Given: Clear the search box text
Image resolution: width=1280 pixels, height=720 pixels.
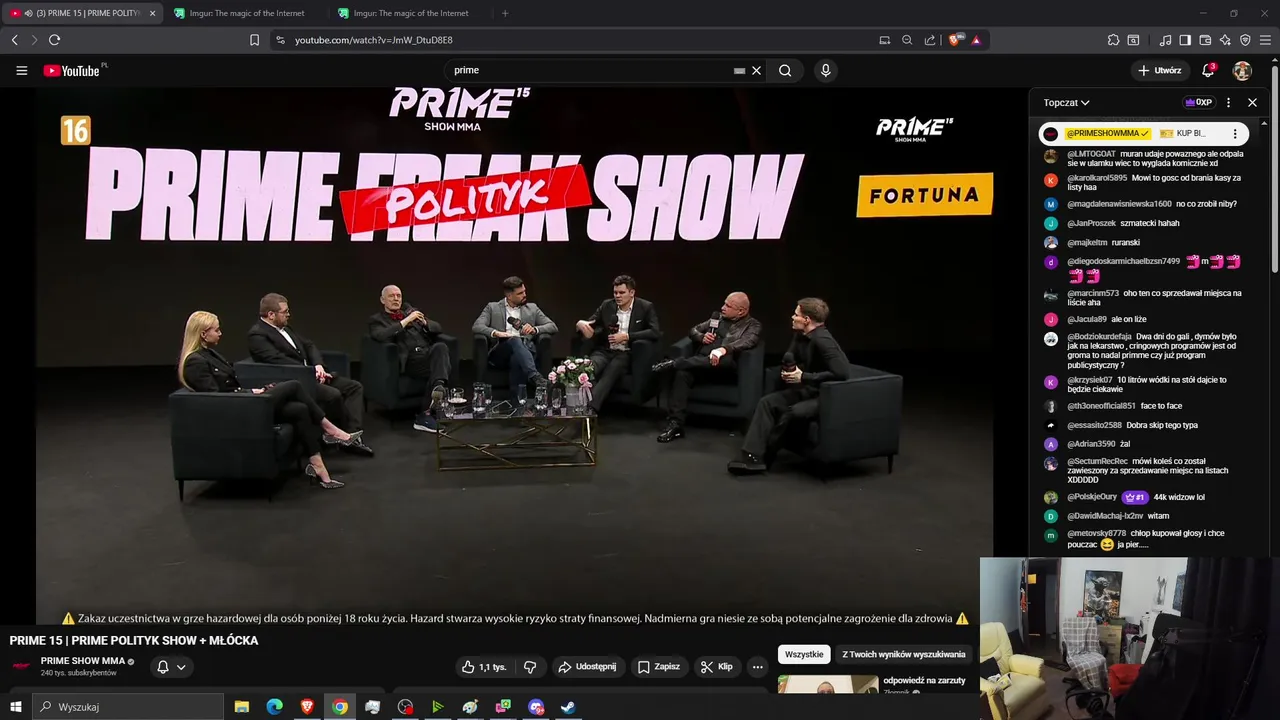Looking at the screenshot, I should [x=756, y=71].
